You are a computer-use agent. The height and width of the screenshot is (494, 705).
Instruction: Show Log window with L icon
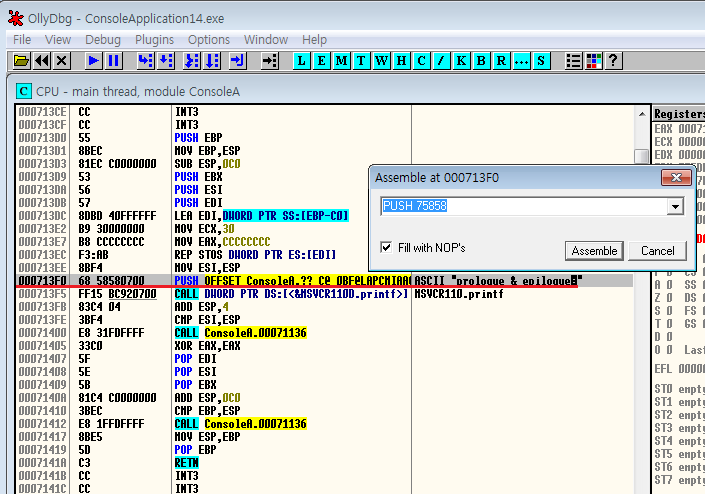pyautogui.click(x=302, y=61)
